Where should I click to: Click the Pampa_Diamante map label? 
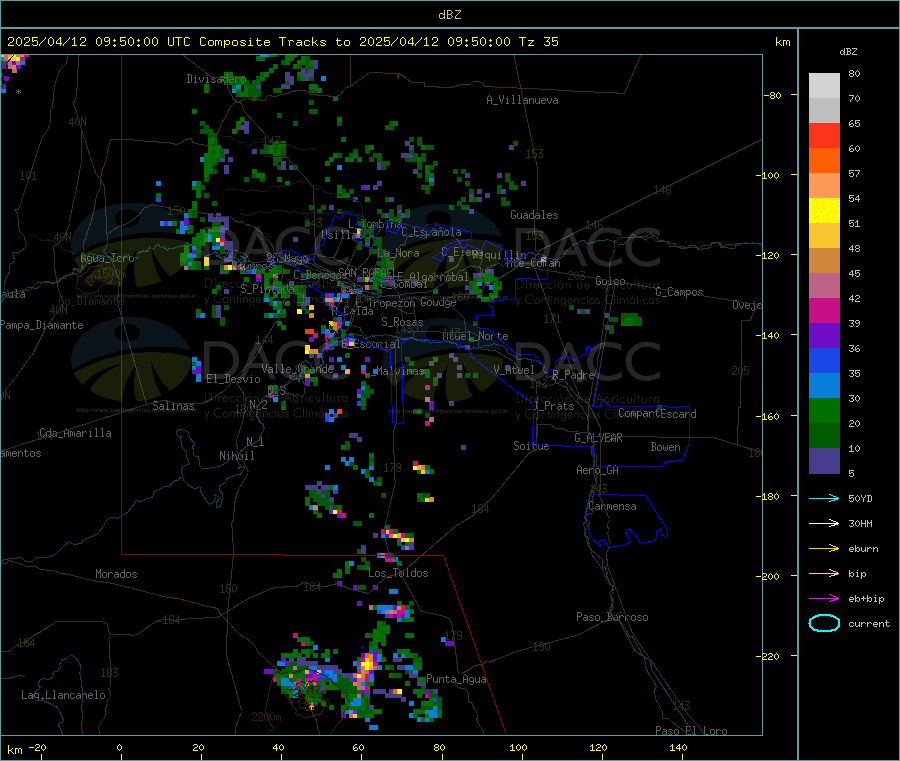coord(42,325)
